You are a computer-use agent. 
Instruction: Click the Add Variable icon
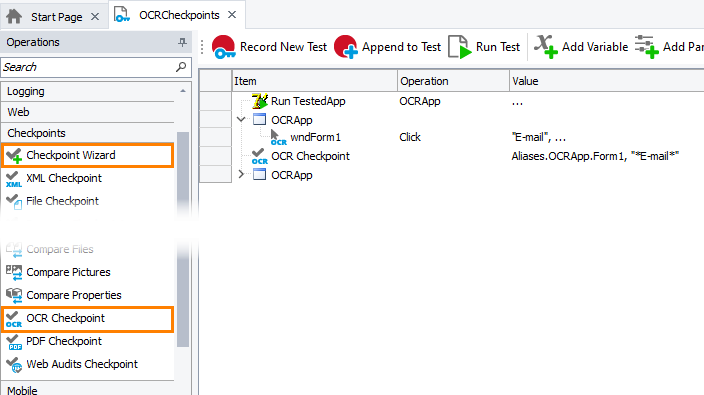[x=546, y=47]
